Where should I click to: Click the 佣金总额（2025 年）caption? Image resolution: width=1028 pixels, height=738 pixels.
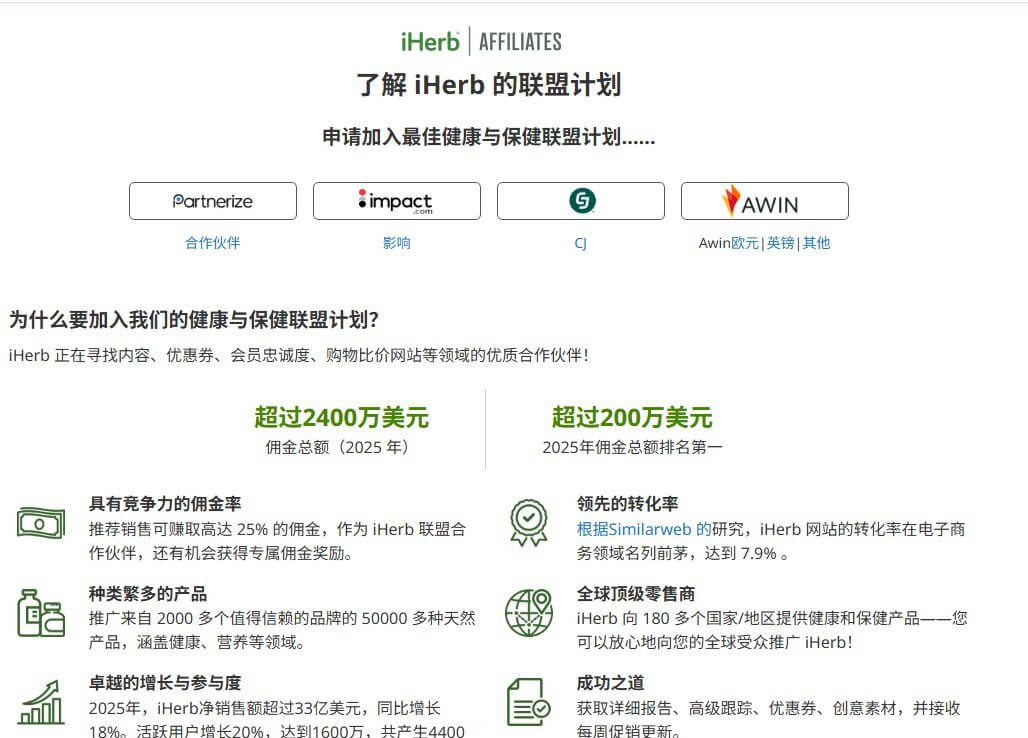[339, 448]
